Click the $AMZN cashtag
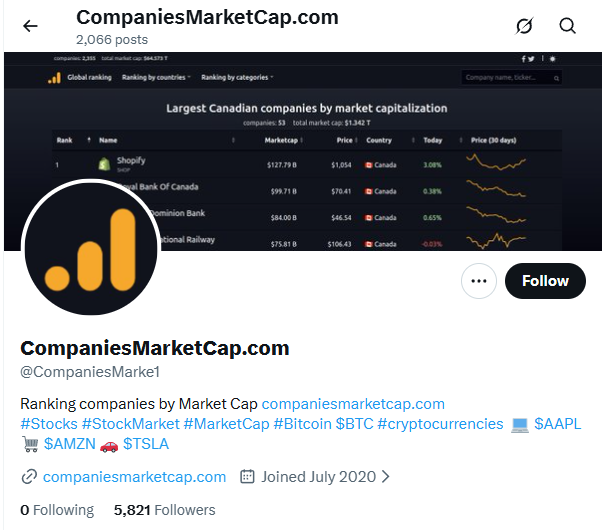602x530 pixels. point(69,444)
